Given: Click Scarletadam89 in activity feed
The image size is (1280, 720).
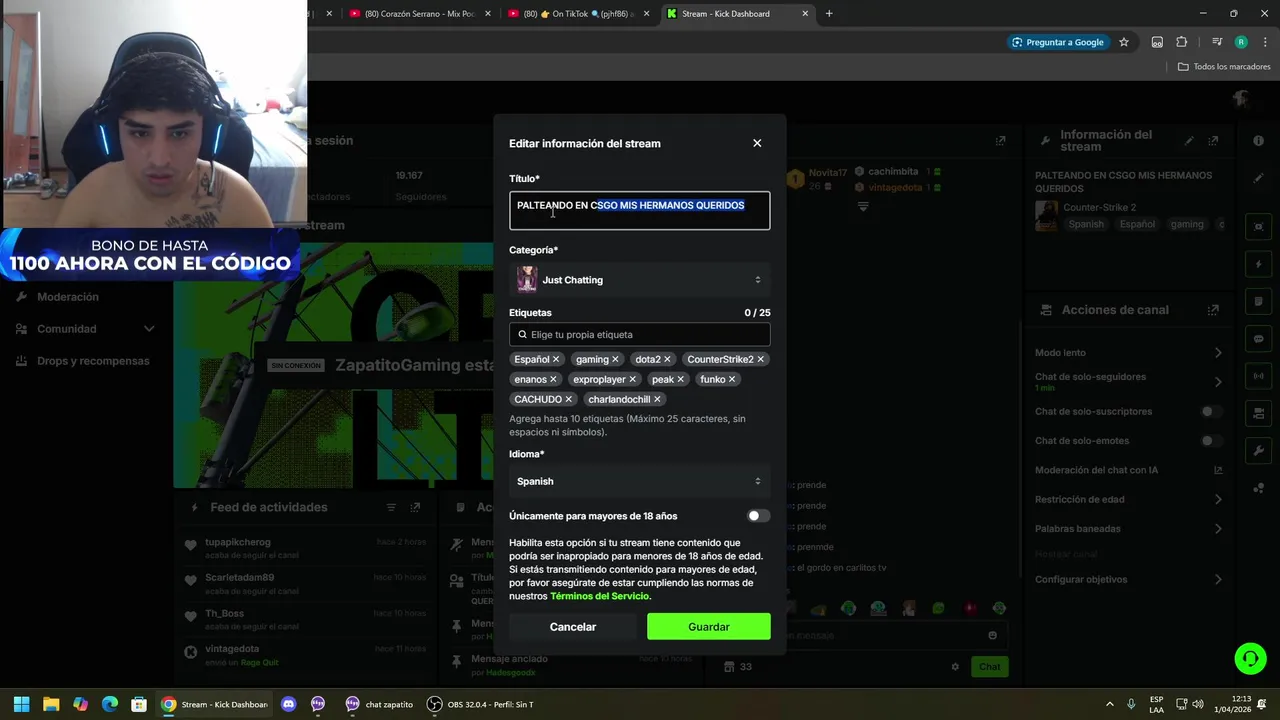Looking at the screenshot, I should 240,578.
